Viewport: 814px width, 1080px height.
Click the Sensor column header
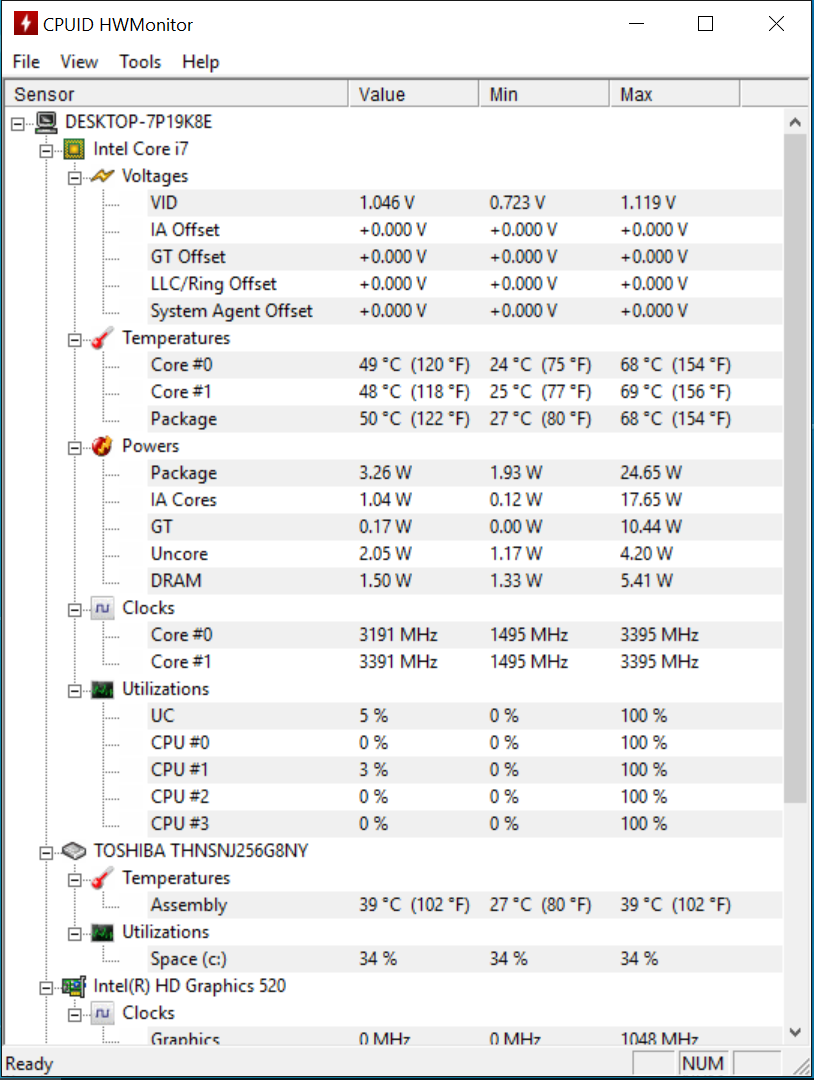176,94
